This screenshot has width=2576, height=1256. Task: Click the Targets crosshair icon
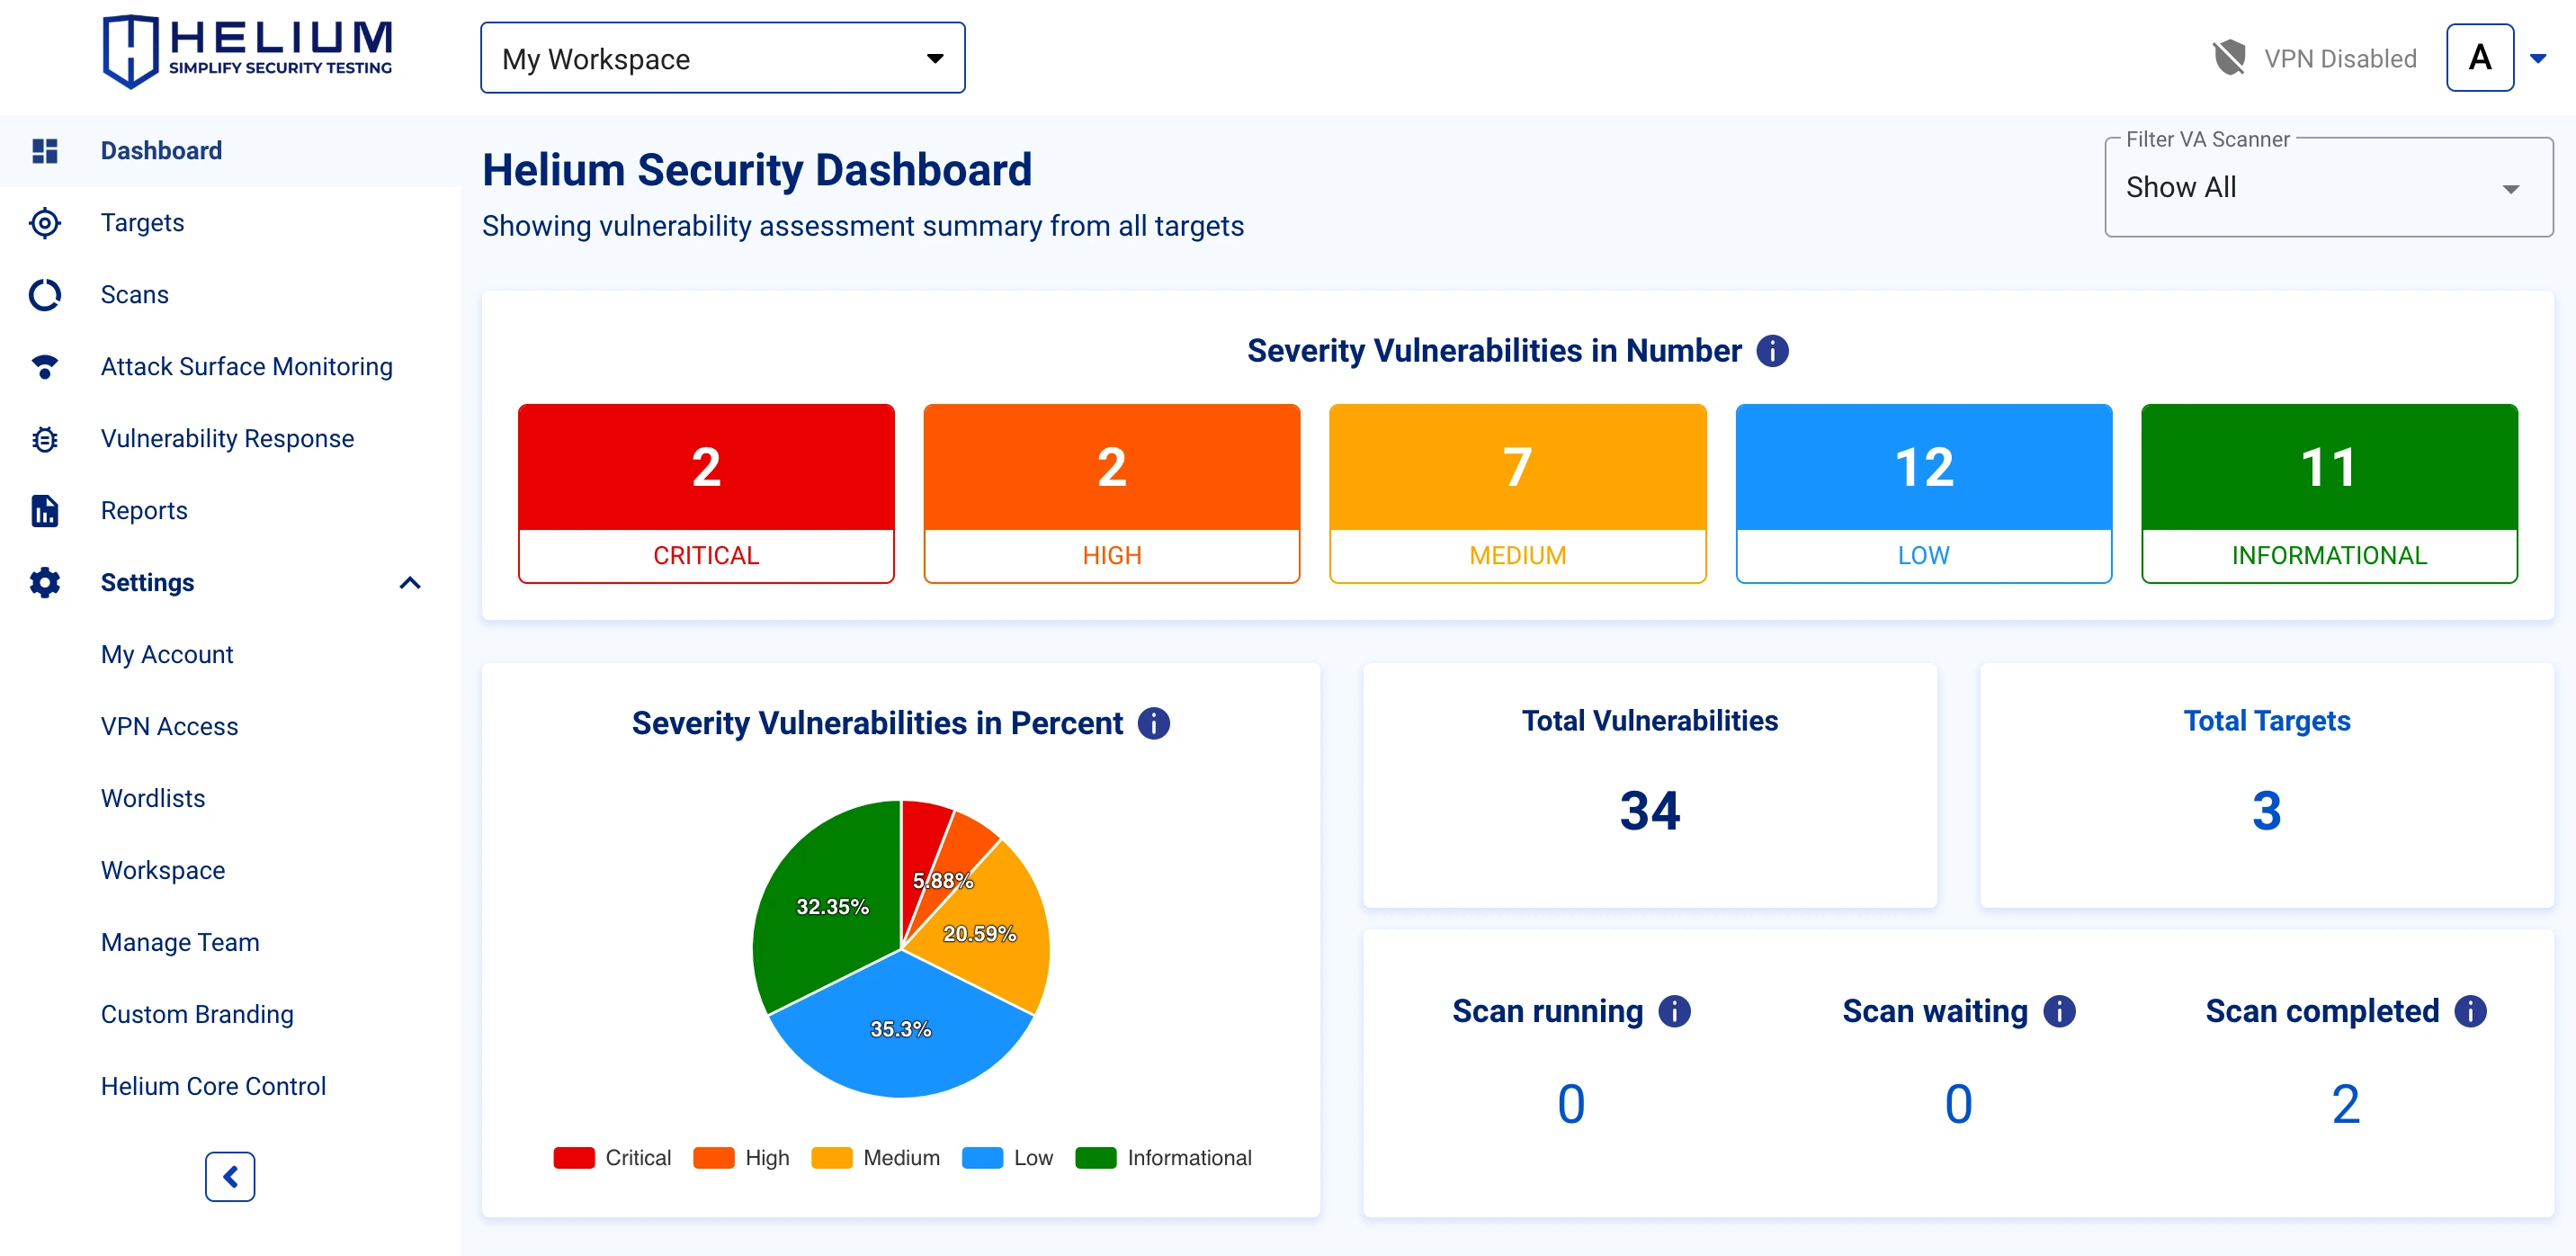[x=44, y=223]
